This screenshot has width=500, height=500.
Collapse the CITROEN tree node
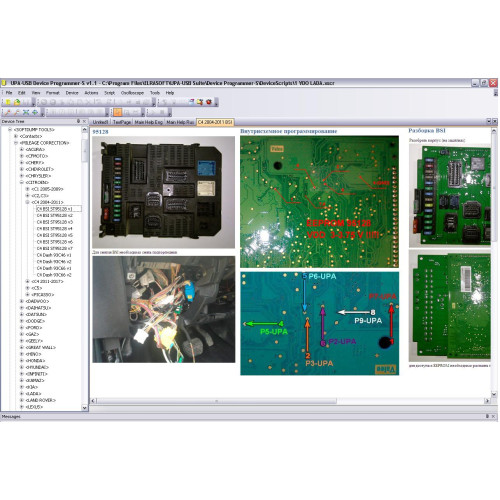22,182
